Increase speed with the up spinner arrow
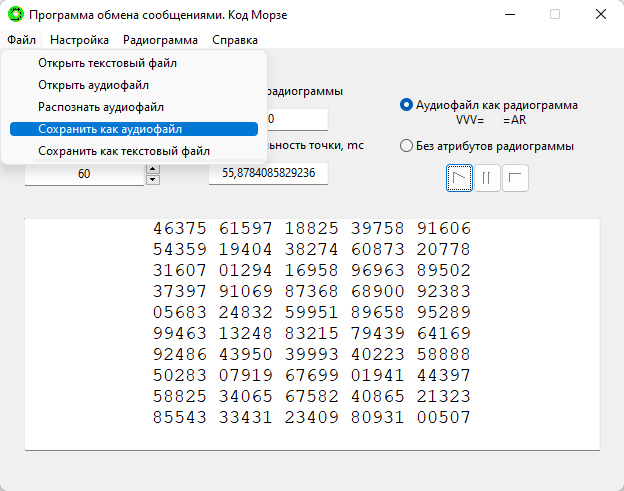 153,169
